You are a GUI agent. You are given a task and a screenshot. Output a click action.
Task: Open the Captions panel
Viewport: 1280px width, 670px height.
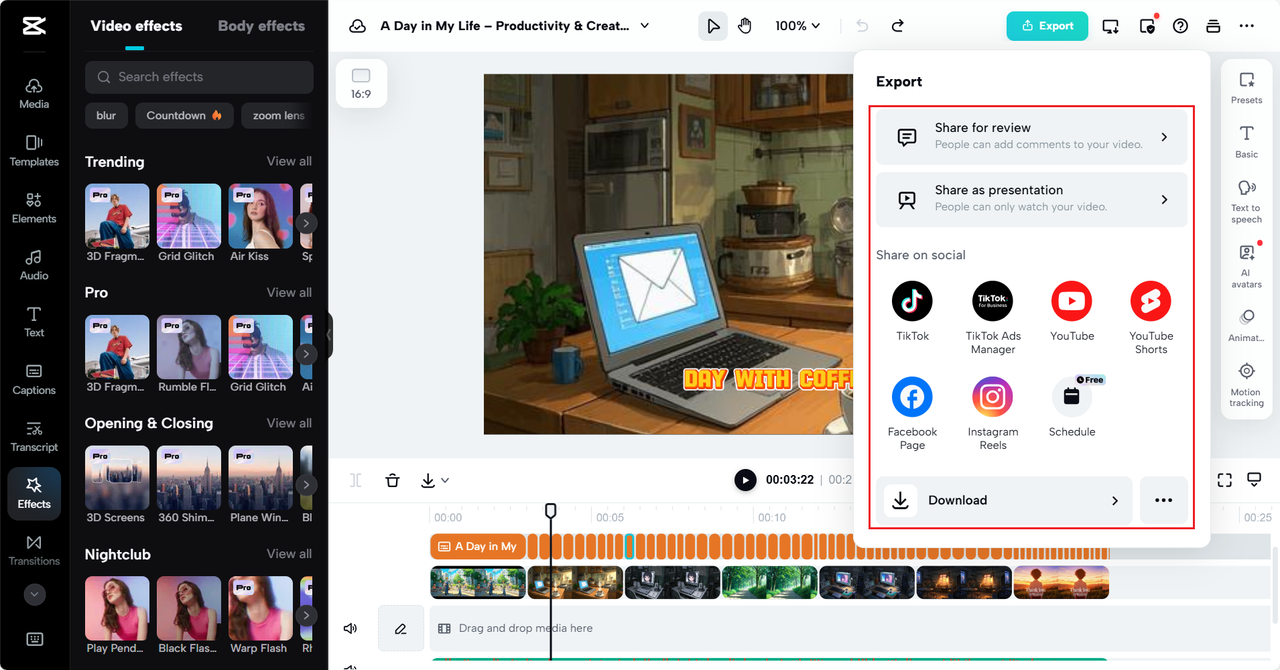[34, 379]
